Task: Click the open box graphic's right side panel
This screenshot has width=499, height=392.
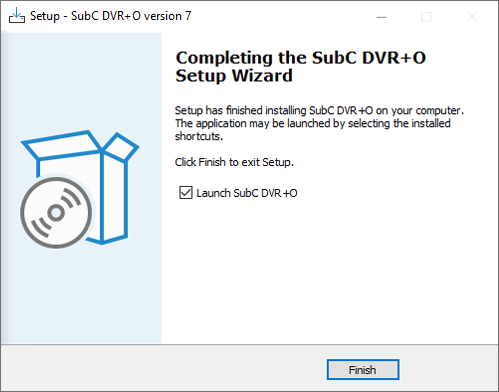Action: click(x=115, y=198)
